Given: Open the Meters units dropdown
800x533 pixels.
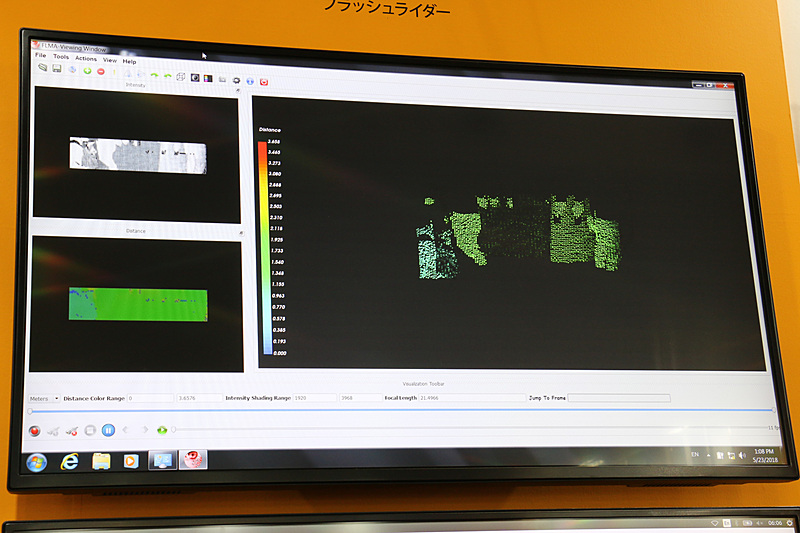Looking at the screenshot, I should click(x=44, y=398).
